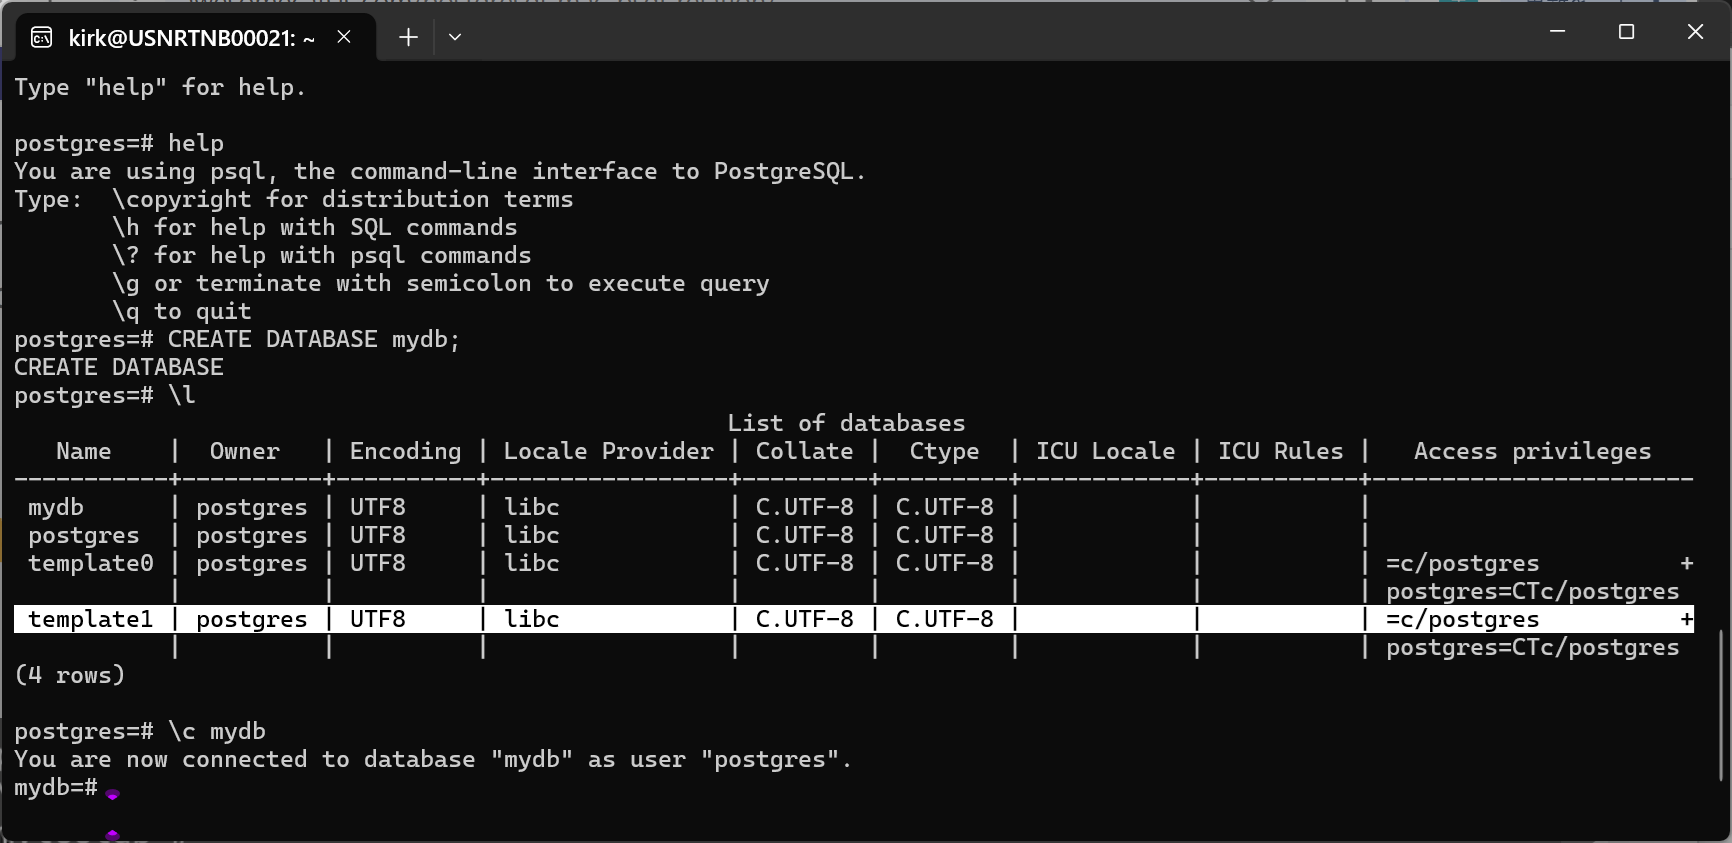
Task: Click the "Encoding" column header text
Action: 405,451
